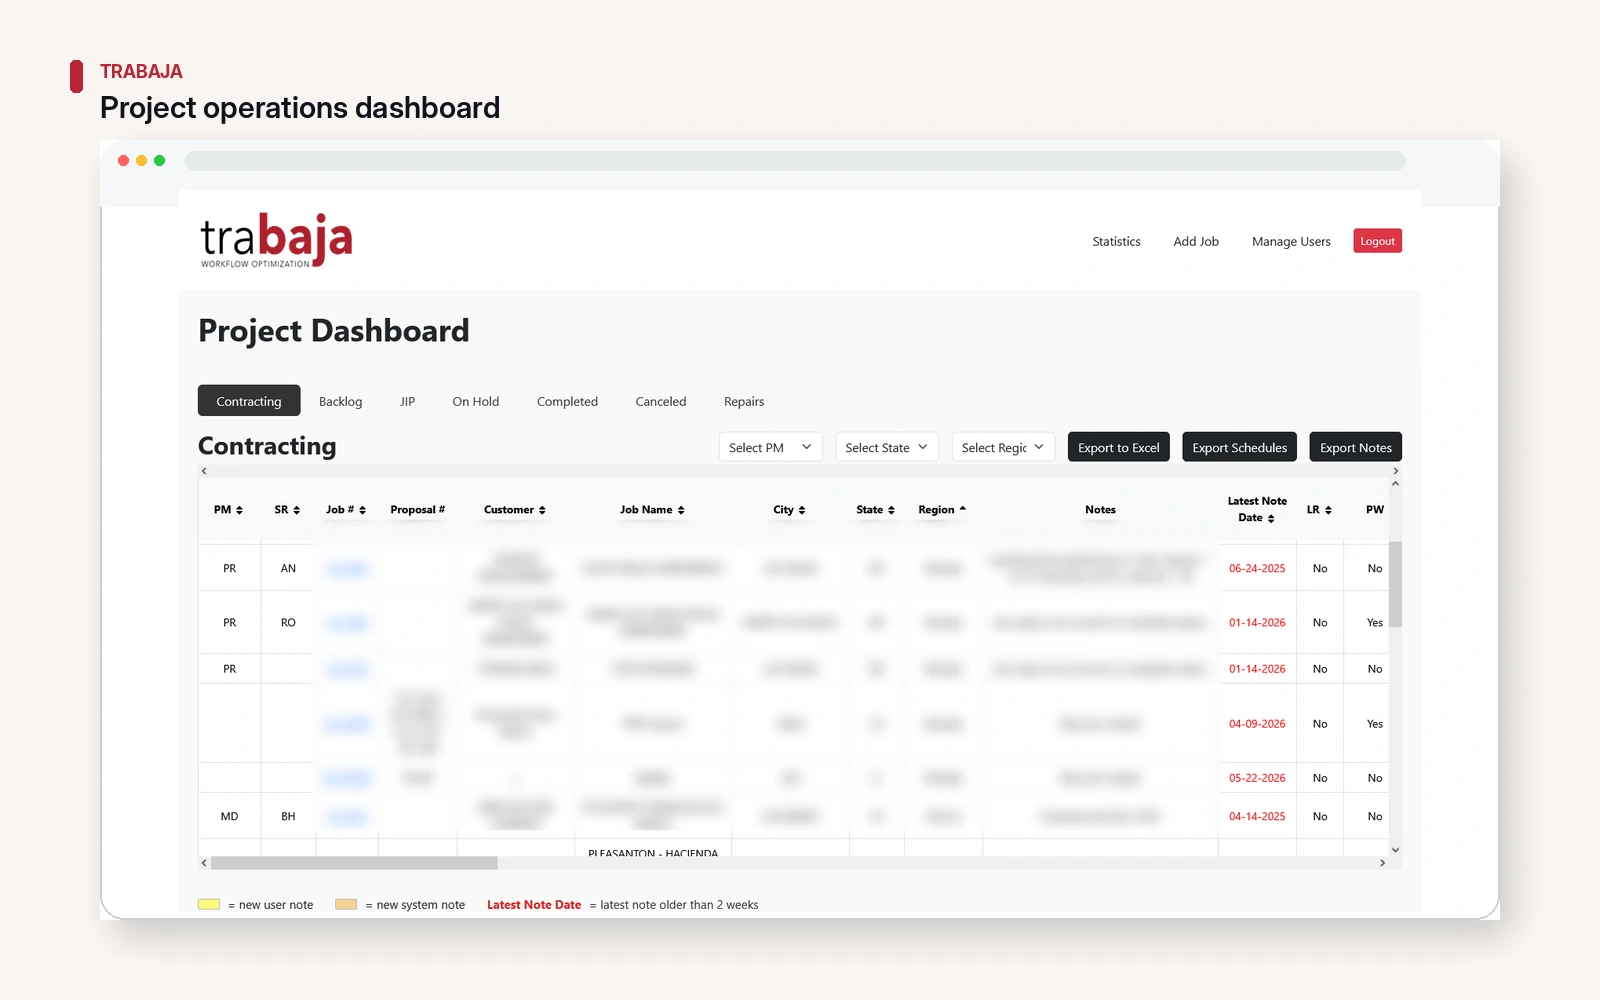The height and width of the screenshot is (1000, 1600).
Task: Open the Completed tab
Action: click(x=567, y=401)
